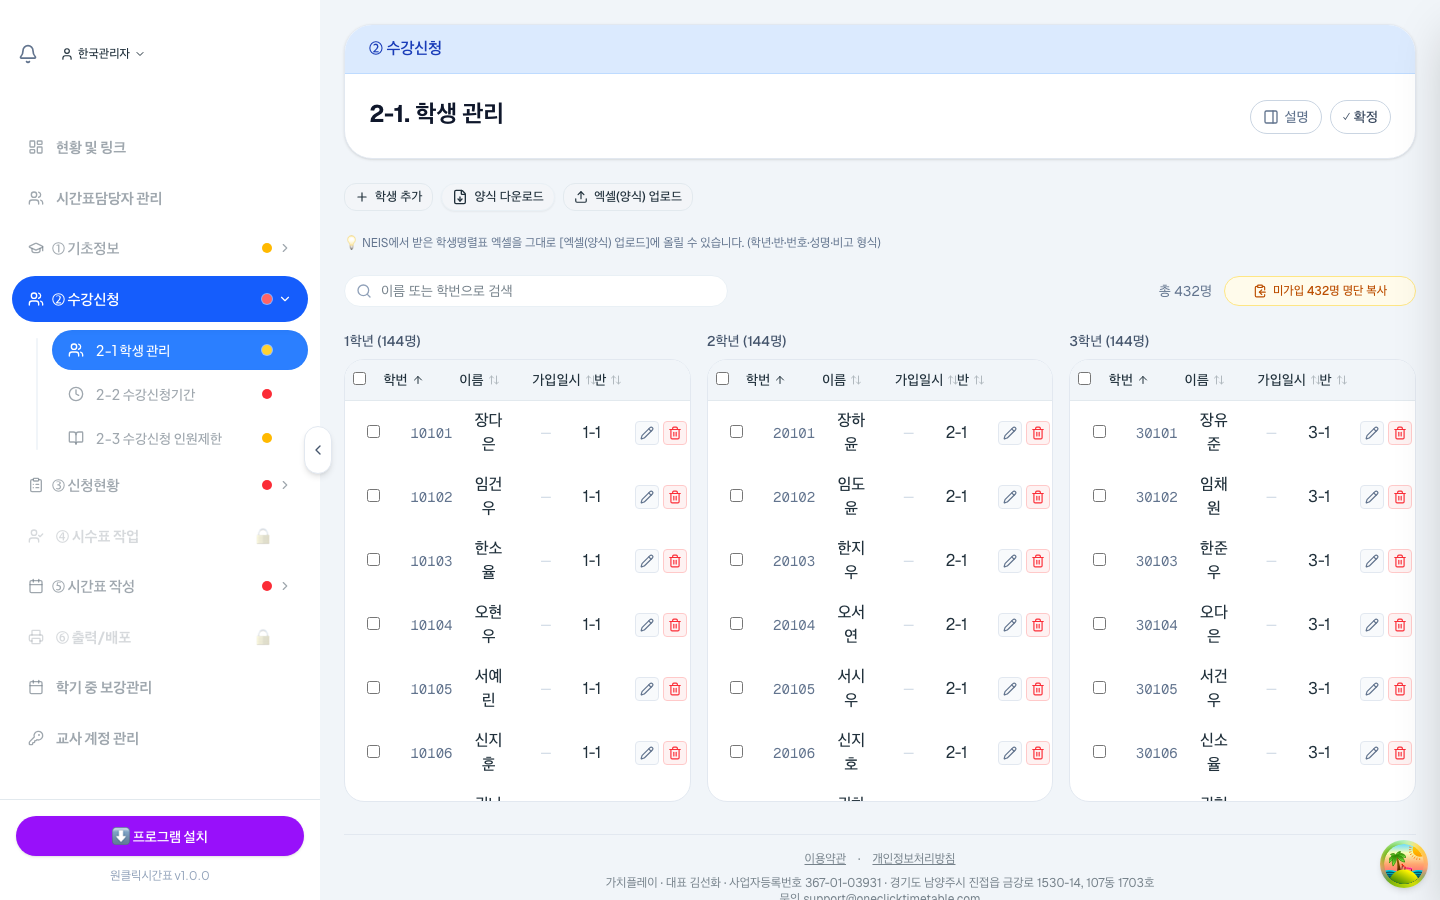The width and height of the screenshot is (1440, 900).
Task: Check the box for student 10101
Action: point(374,432)
